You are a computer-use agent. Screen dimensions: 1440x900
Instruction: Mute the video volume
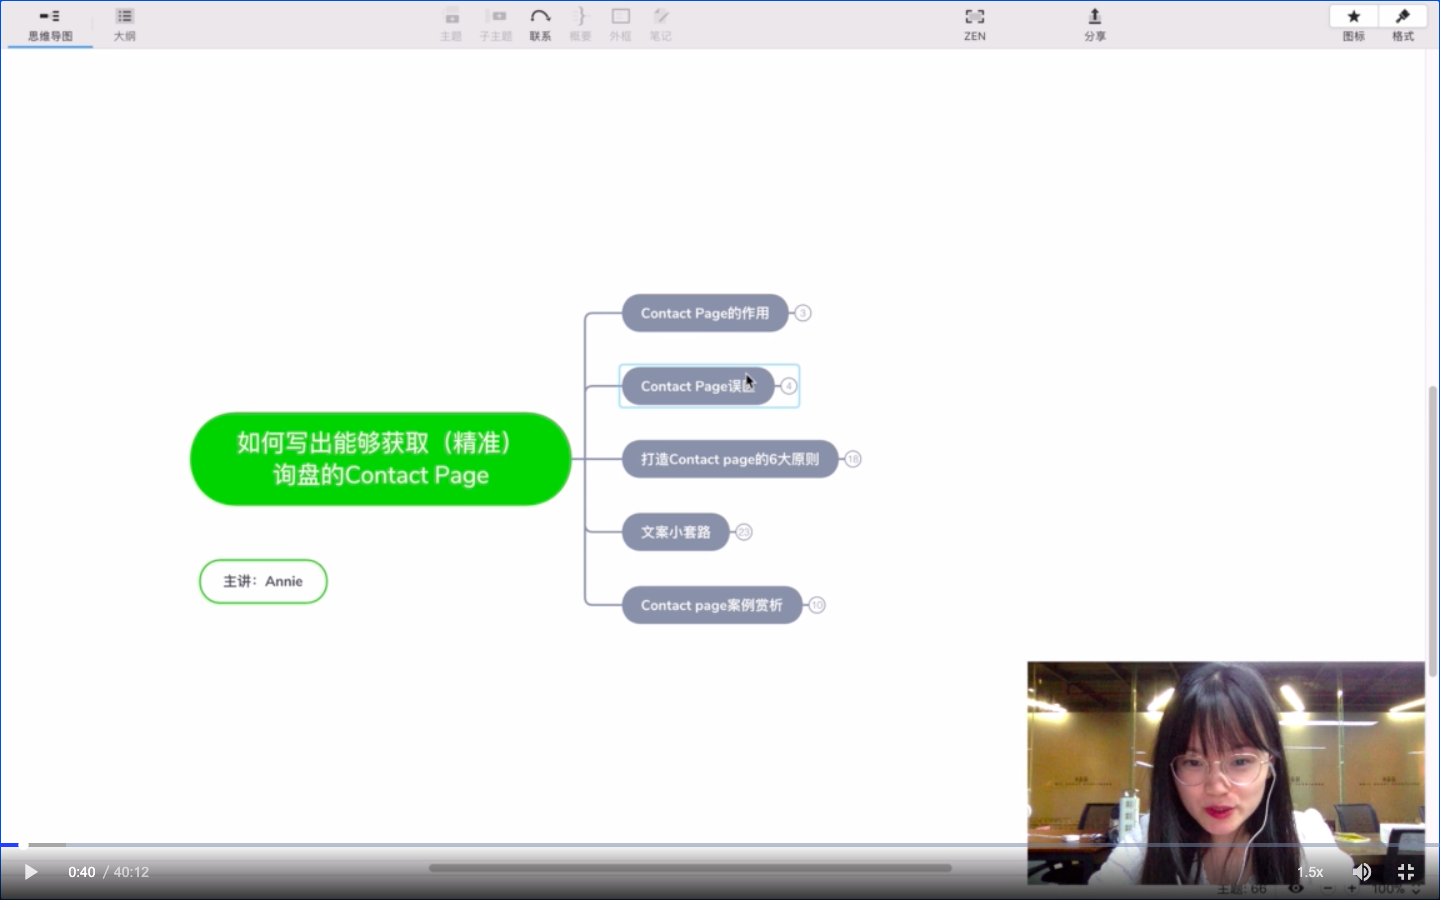[1362, 872]
